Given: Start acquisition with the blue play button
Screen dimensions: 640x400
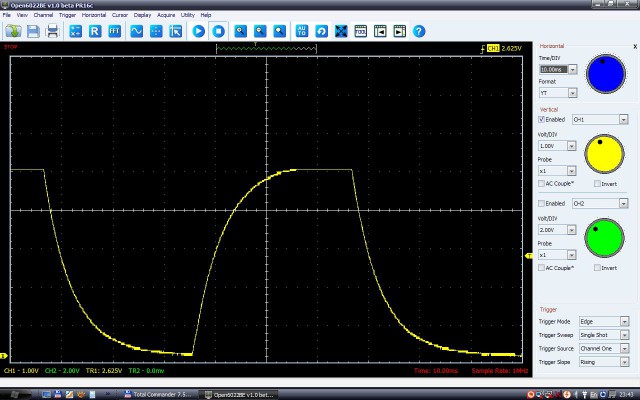Looking at the screenshot, I should pyautogui.click(x=199, y=31).
